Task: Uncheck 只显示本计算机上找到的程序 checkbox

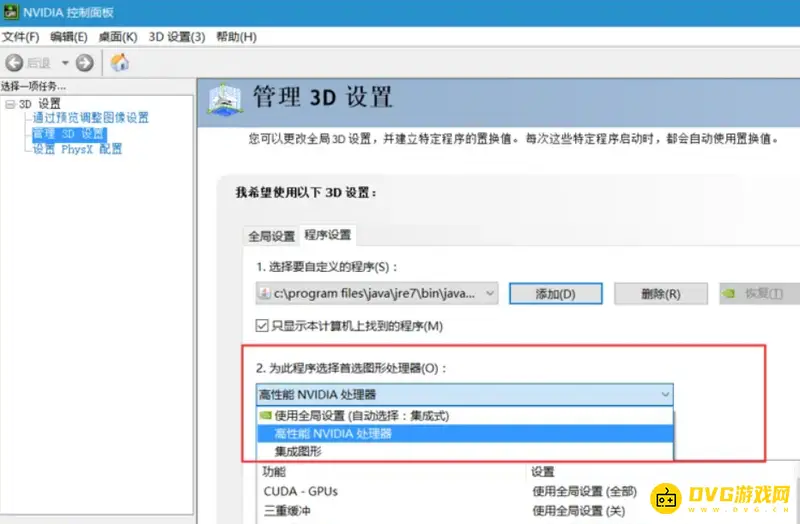Action: click(263, 326)
